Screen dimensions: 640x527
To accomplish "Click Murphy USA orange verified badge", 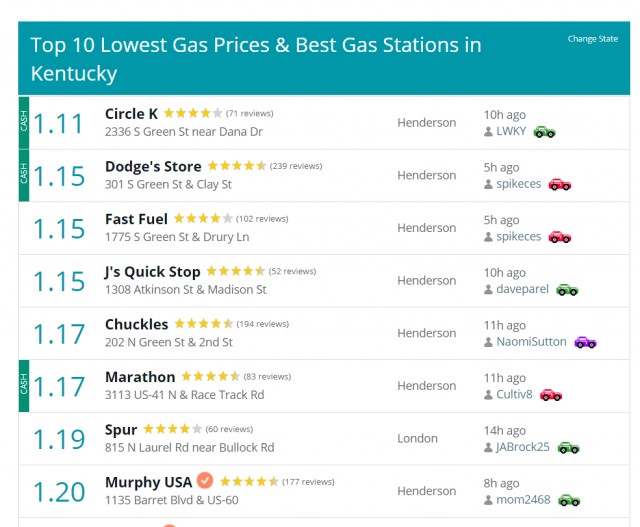I will (x=205, y=480).
